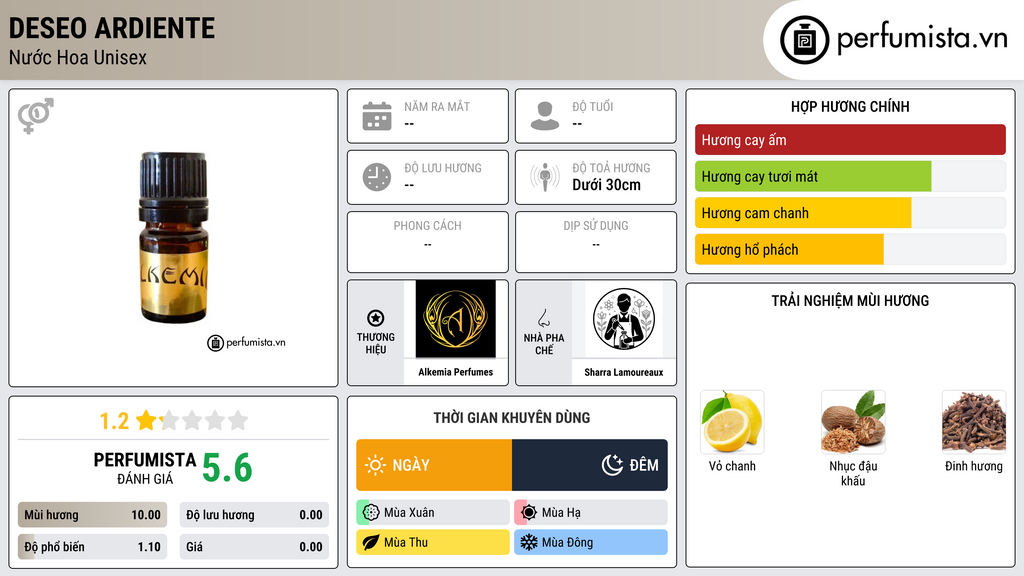Open the Sharra Lamoureaux perfumer name link
This screenshot has width=1024, height=576.
click(624, 372)
